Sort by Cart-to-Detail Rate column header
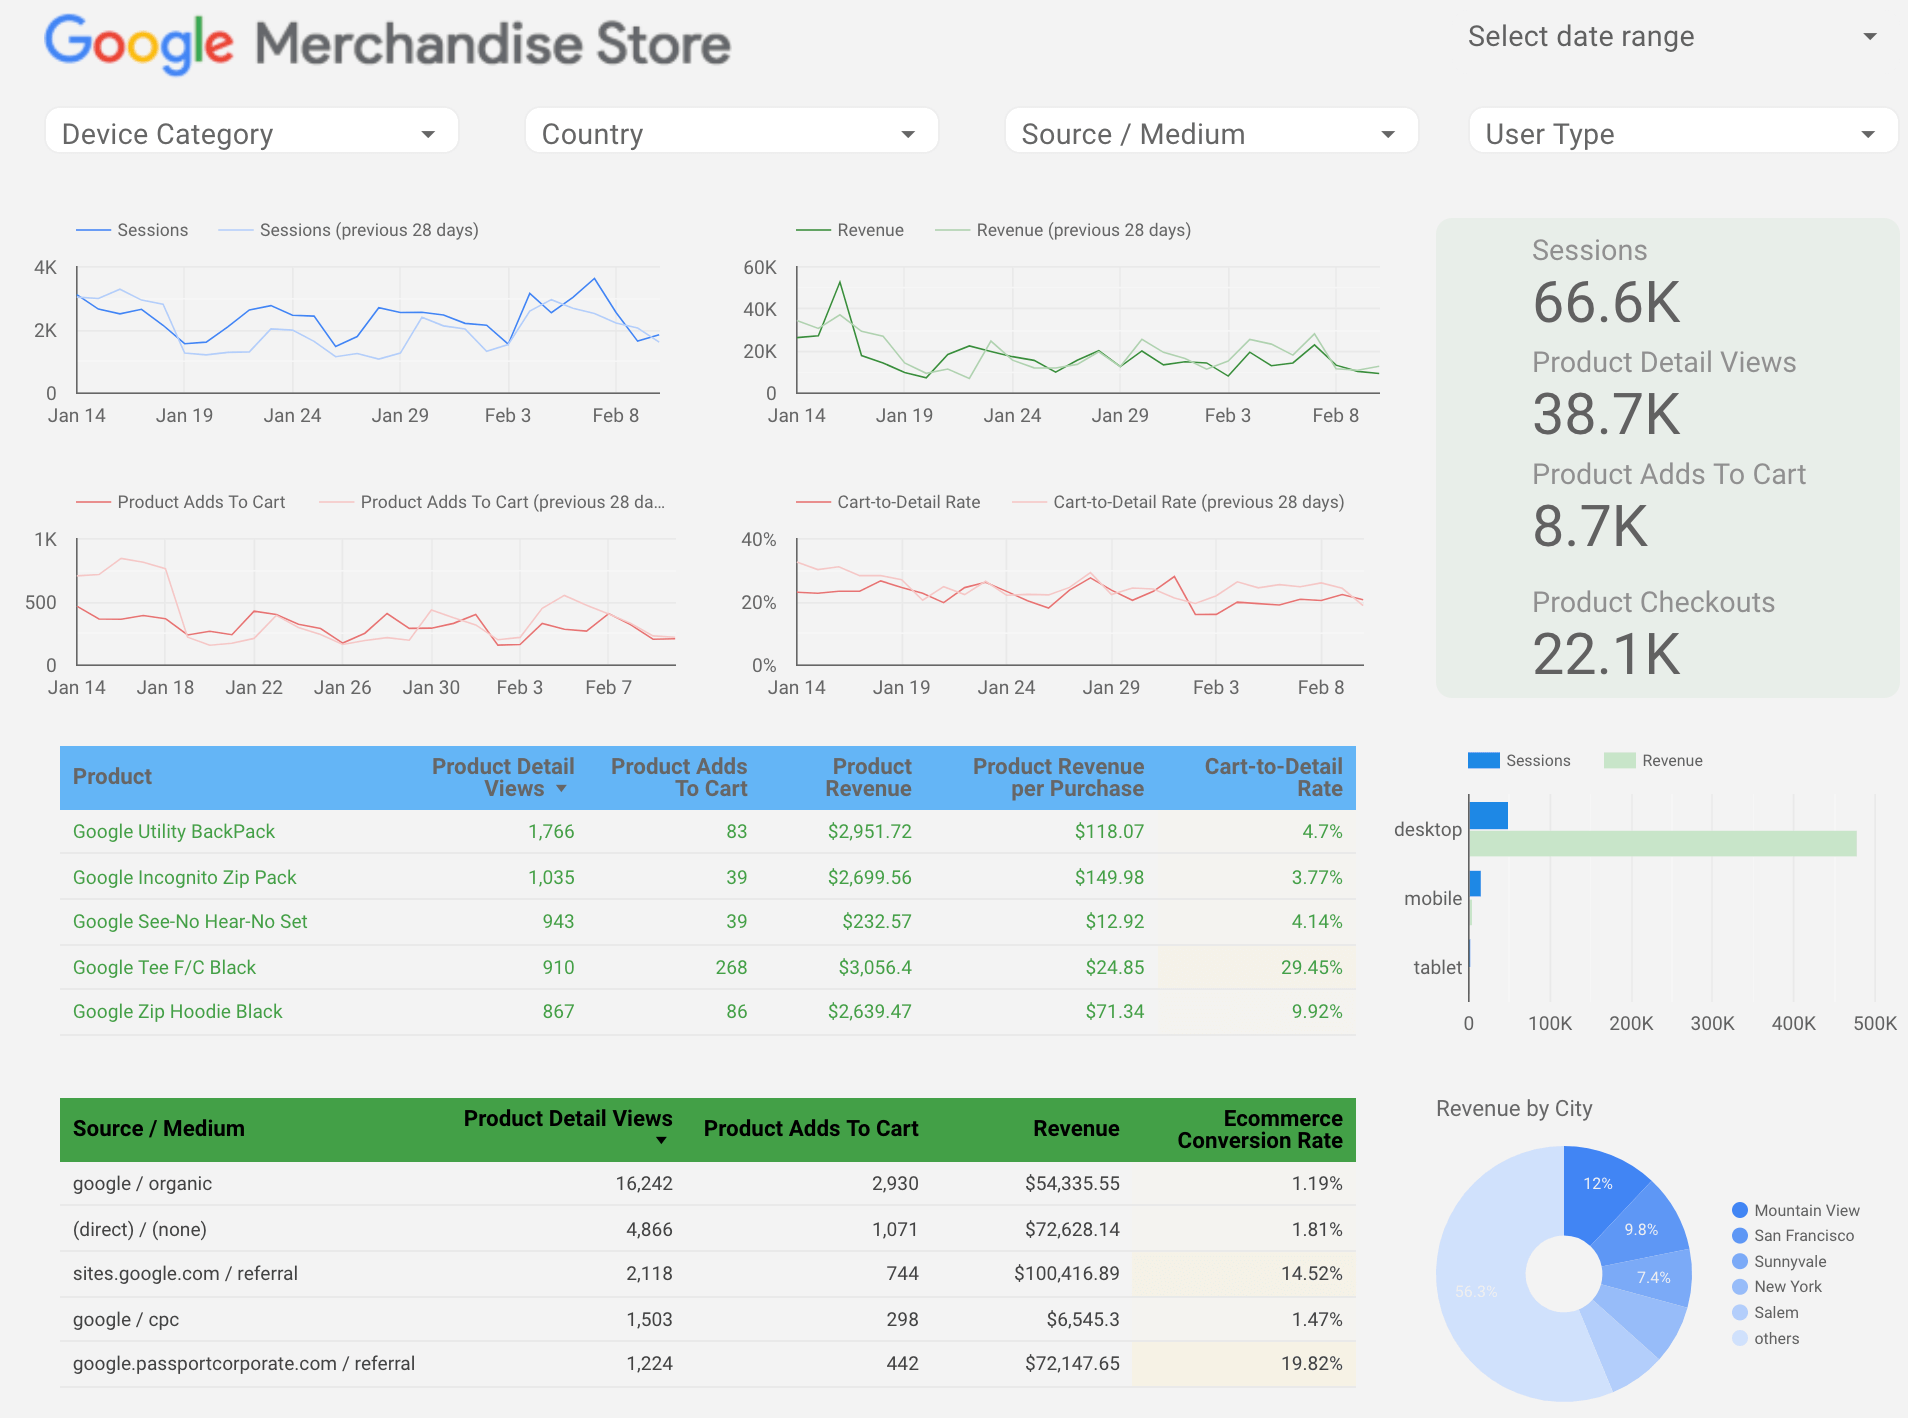Viewport: 1908px width, 1418px height. click(1273, 777)
